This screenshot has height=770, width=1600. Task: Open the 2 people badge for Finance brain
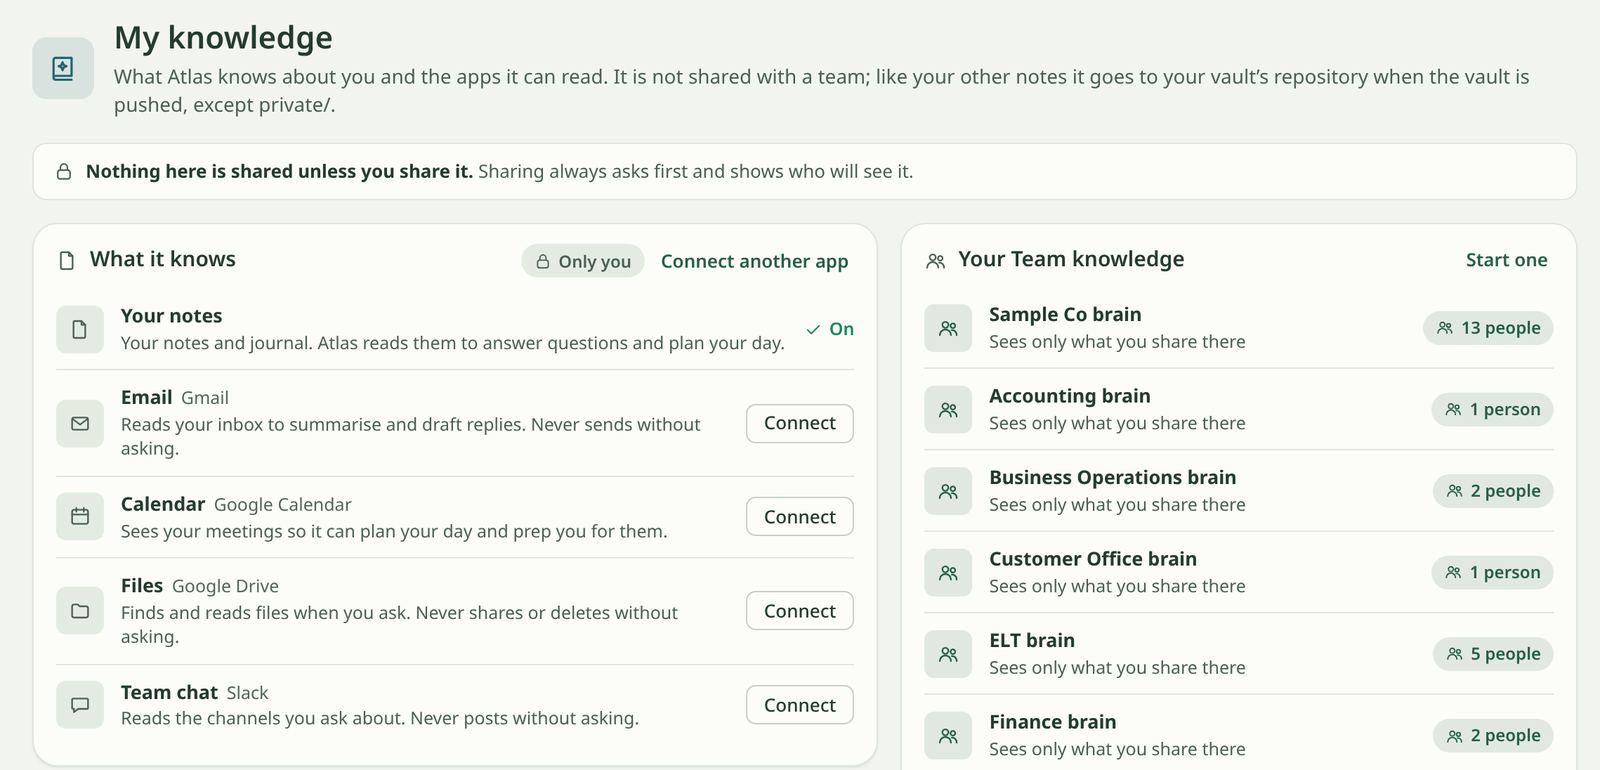(x=1493, y=736)
